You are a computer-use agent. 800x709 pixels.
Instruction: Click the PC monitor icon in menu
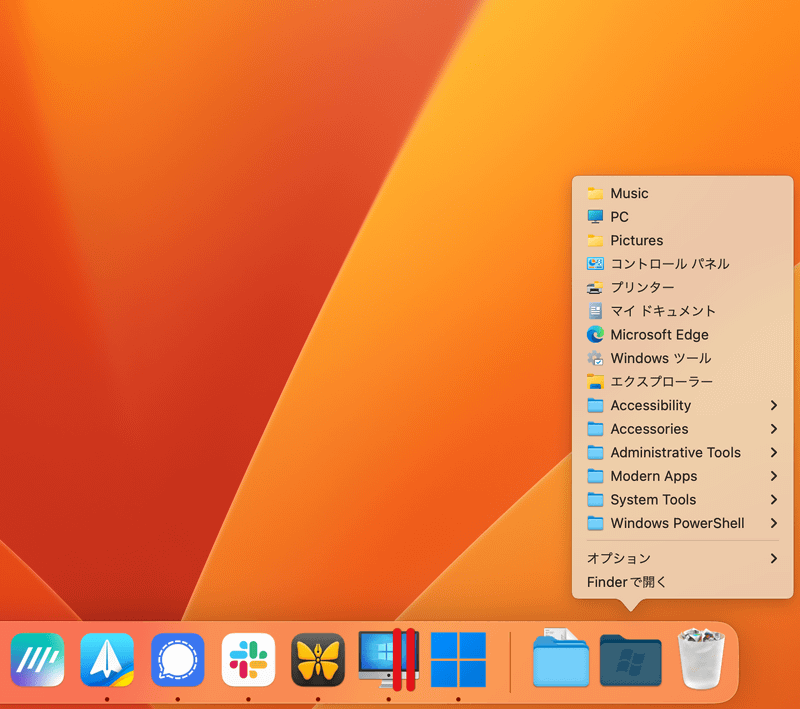(595, 217)
